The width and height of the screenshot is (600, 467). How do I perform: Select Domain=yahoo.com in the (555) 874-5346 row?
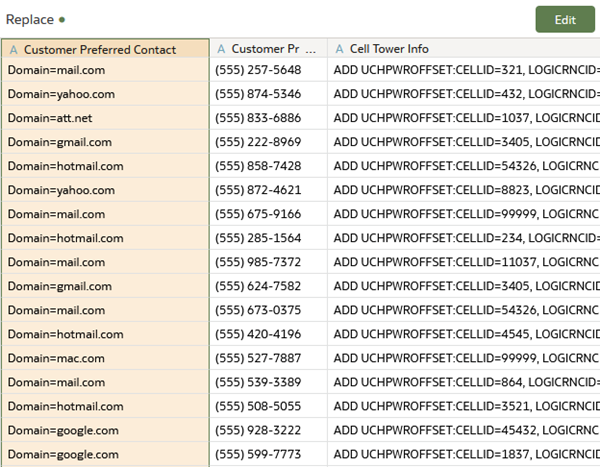(x=105, y=94)
